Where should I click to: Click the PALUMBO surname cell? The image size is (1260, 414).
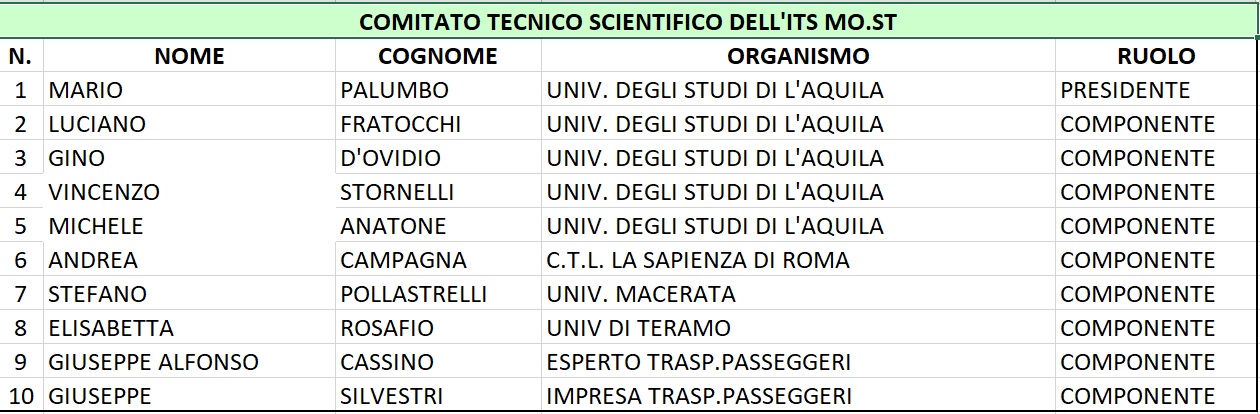pyautogui.click(x=438, y=90)
